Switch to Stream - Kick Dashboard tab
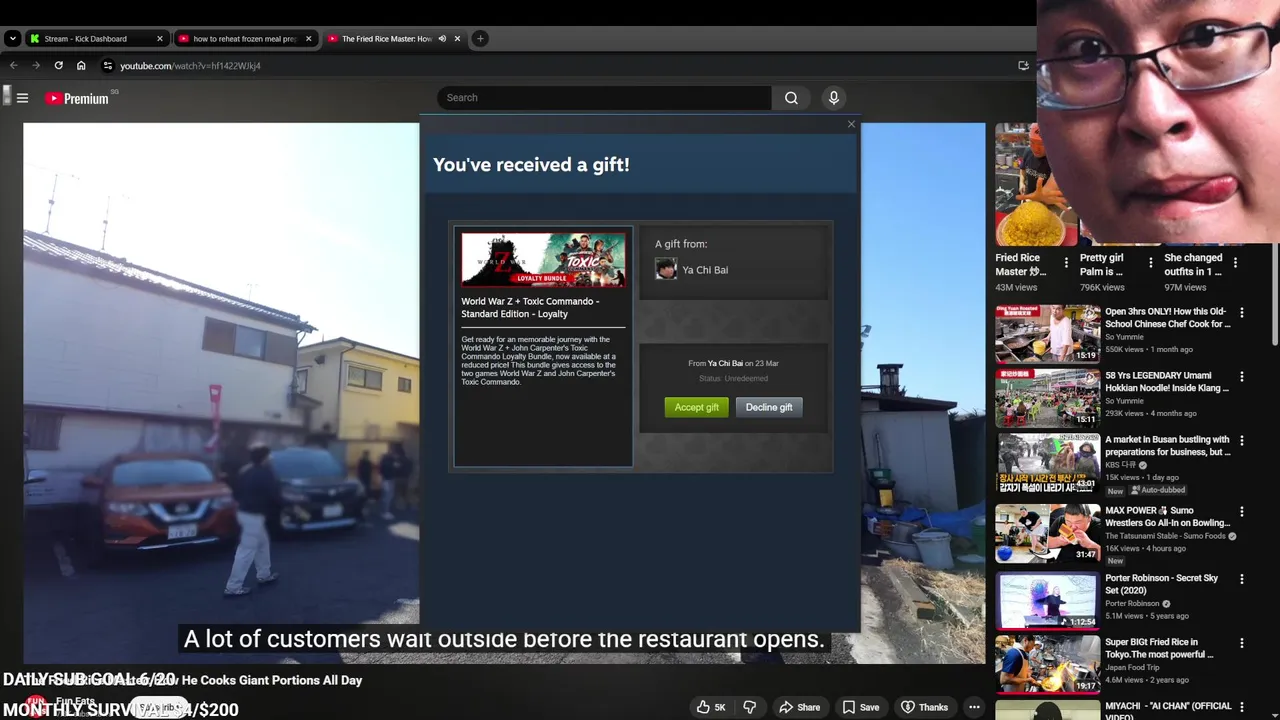This screenshot has height=720, width=1280. click(x=96, y=39)
